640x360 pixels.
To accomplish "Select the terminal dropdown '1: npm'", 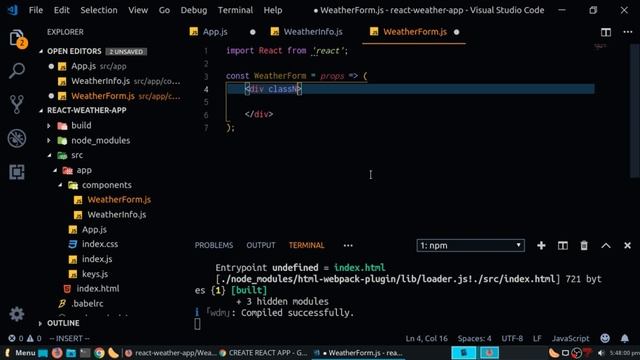I will [470, 245].
